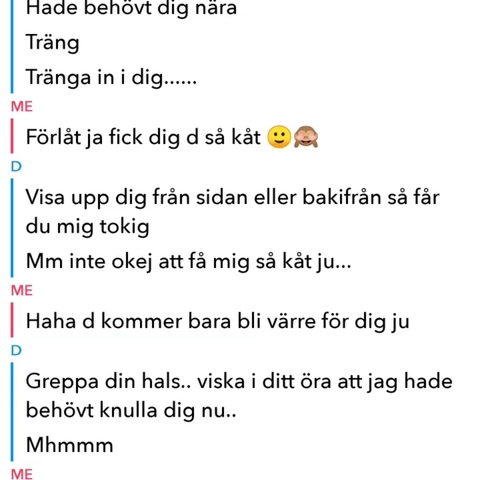Select message "Haha d kommer bara bli värre"

217,322
